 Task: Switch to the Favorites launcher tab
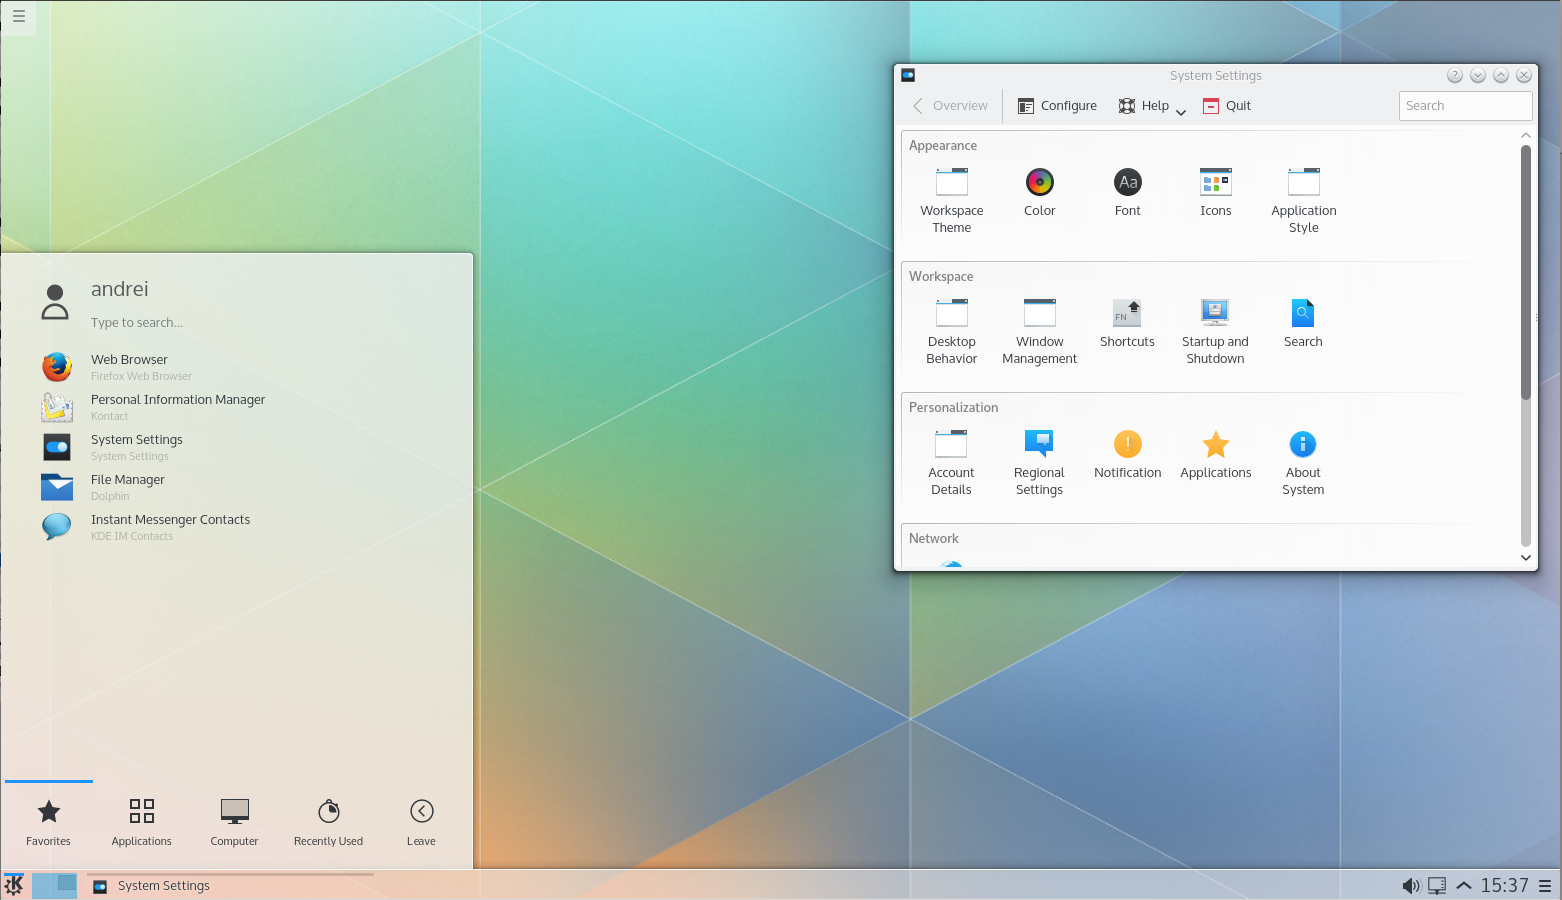tap(48, 822)
